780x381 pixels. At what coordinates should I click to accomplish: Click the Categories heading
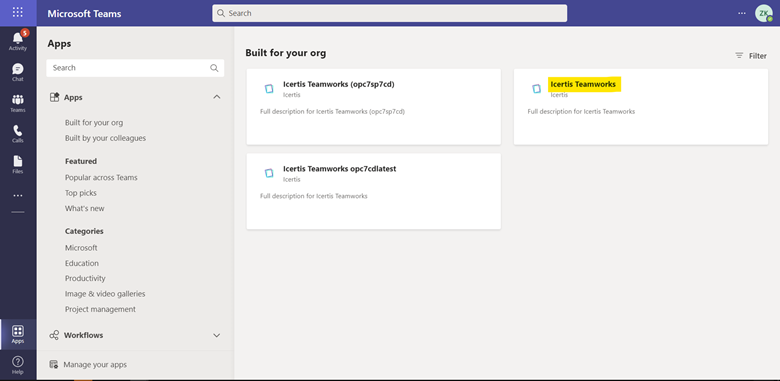pos(84,231)
